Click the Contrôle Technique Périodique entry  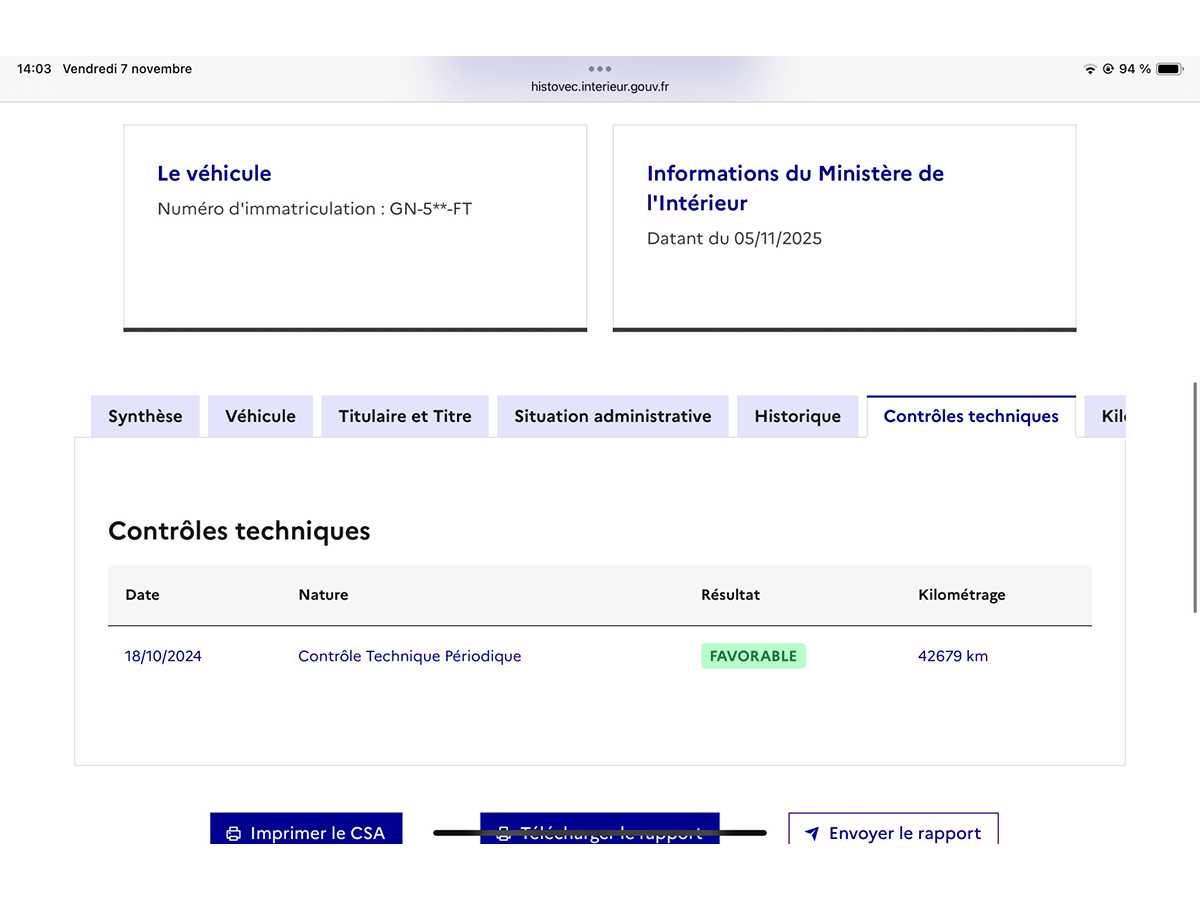pyautogui.click(x=409, y=656)
